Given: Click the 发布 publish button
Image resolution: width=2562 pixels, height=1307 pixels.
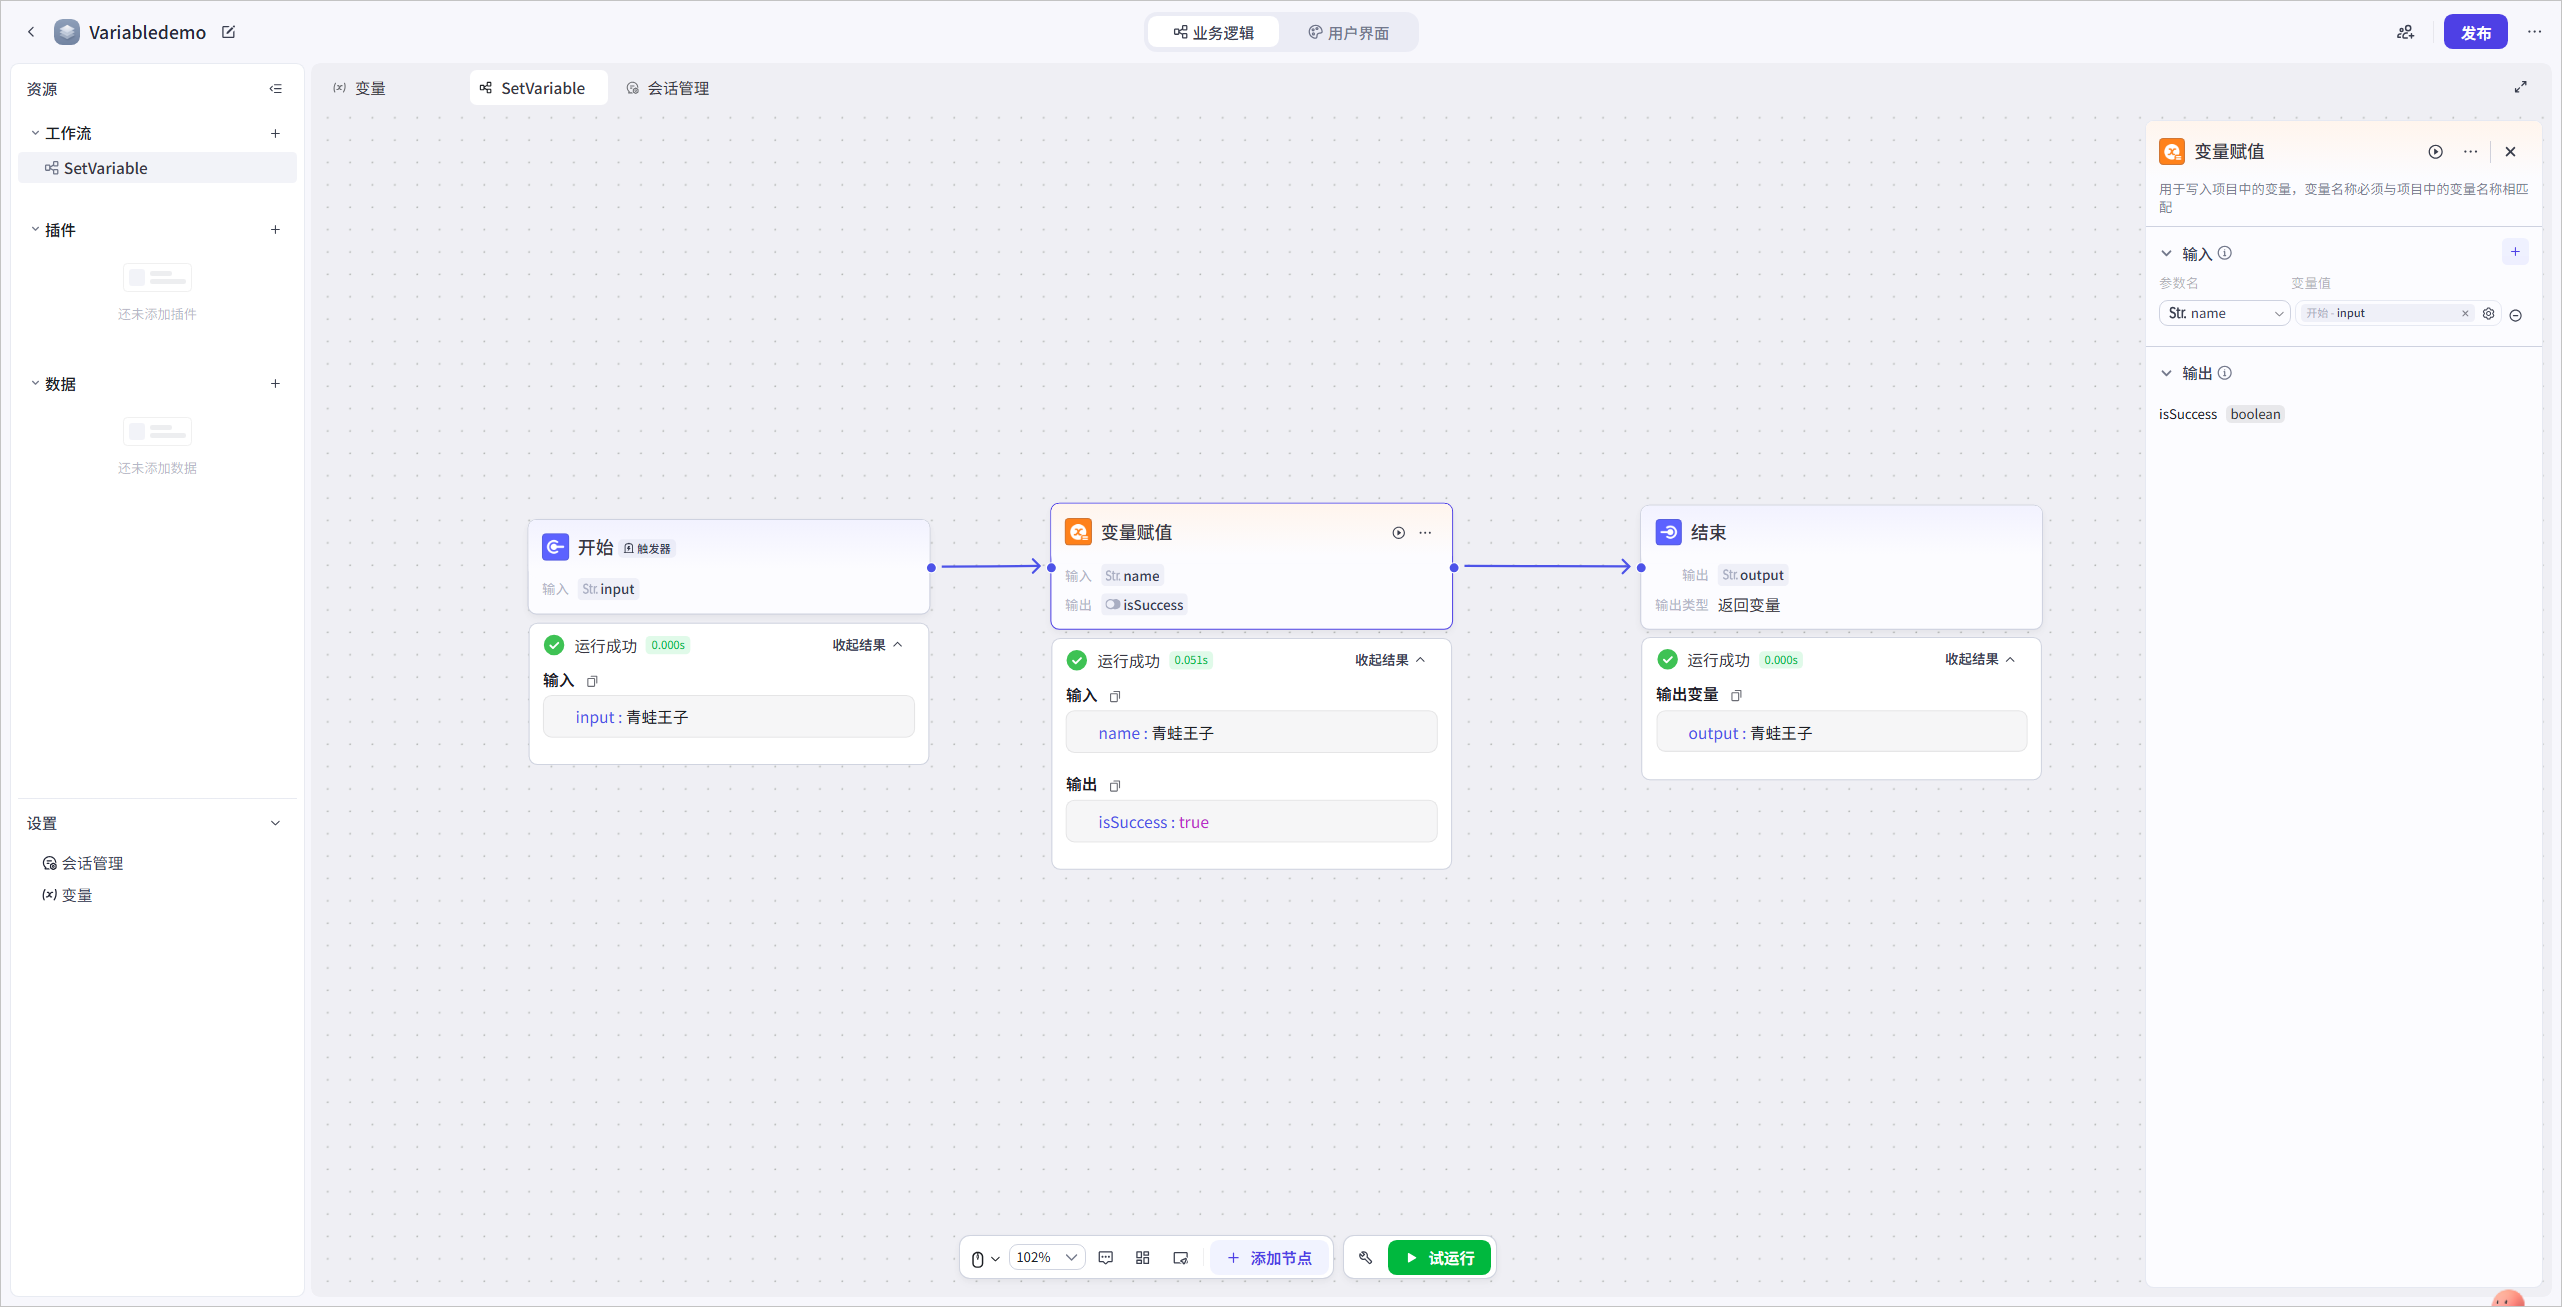Looking at the screenshot, I should pos(2475,32).
